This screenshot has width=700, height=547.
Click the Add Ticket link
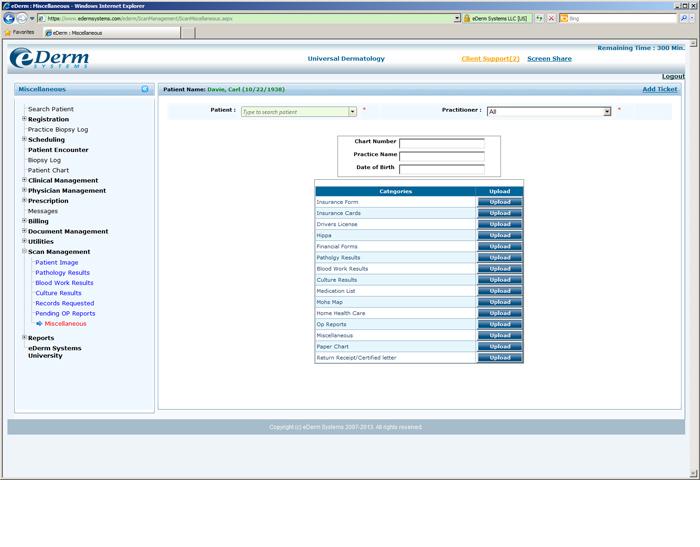coord(659,89)
